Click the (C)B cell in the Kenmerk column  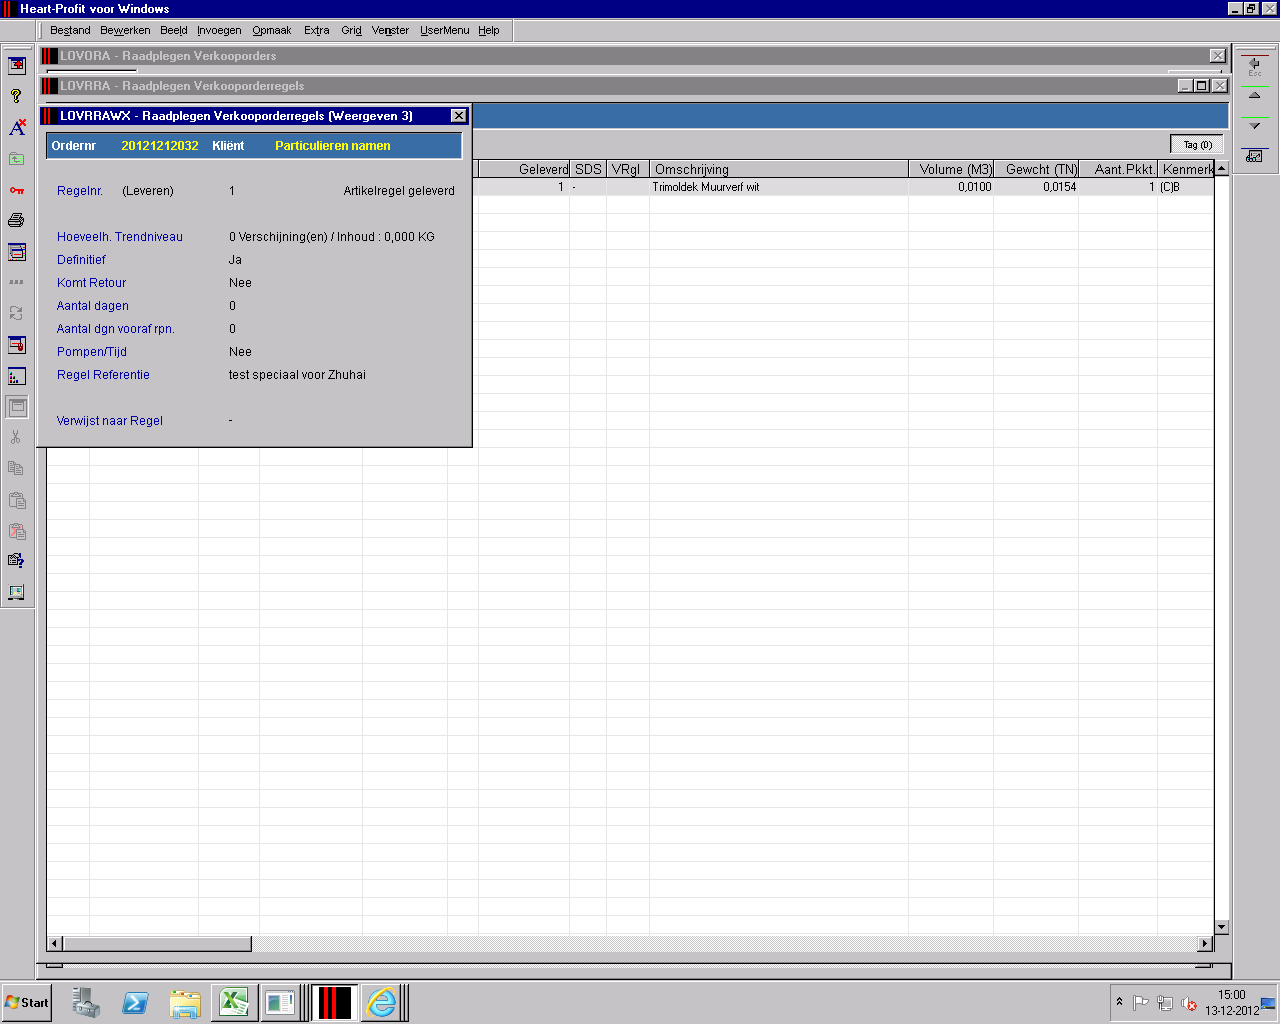pyautogui.click(x=1186, y=187)
